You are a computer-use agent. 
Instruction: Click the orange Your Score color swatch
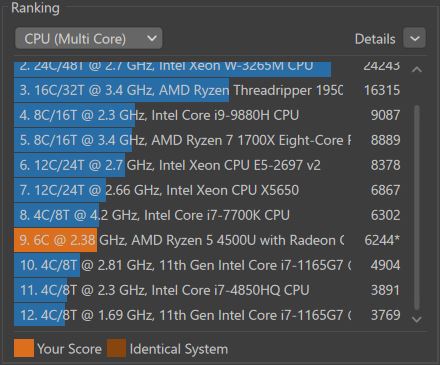click(24, 348)
